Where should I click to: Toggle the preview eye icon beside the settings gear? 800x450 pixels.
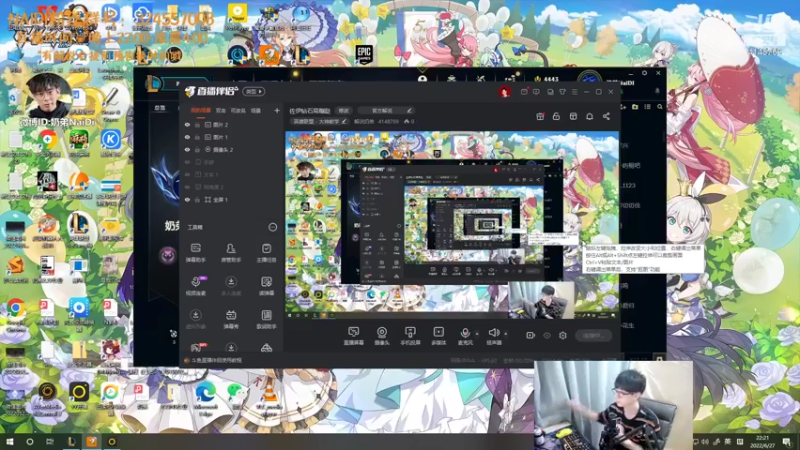click(547, 335)
